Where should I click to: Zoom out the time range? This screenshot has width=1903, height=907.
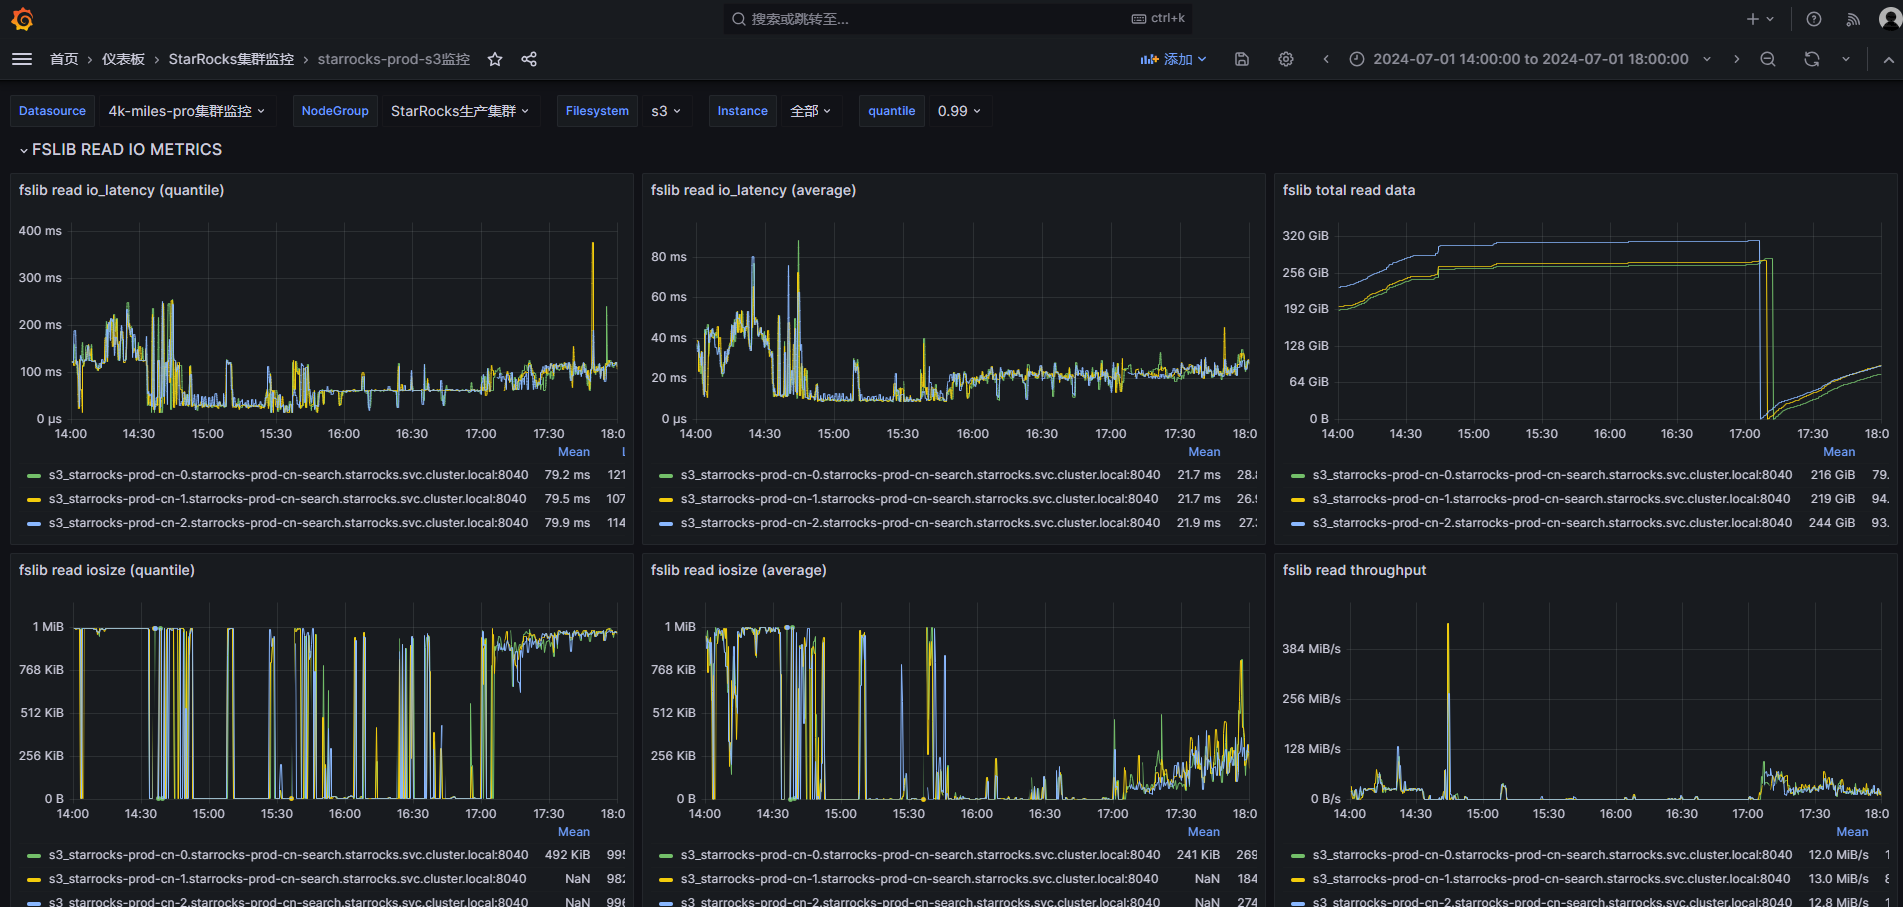coord(1768,59)
